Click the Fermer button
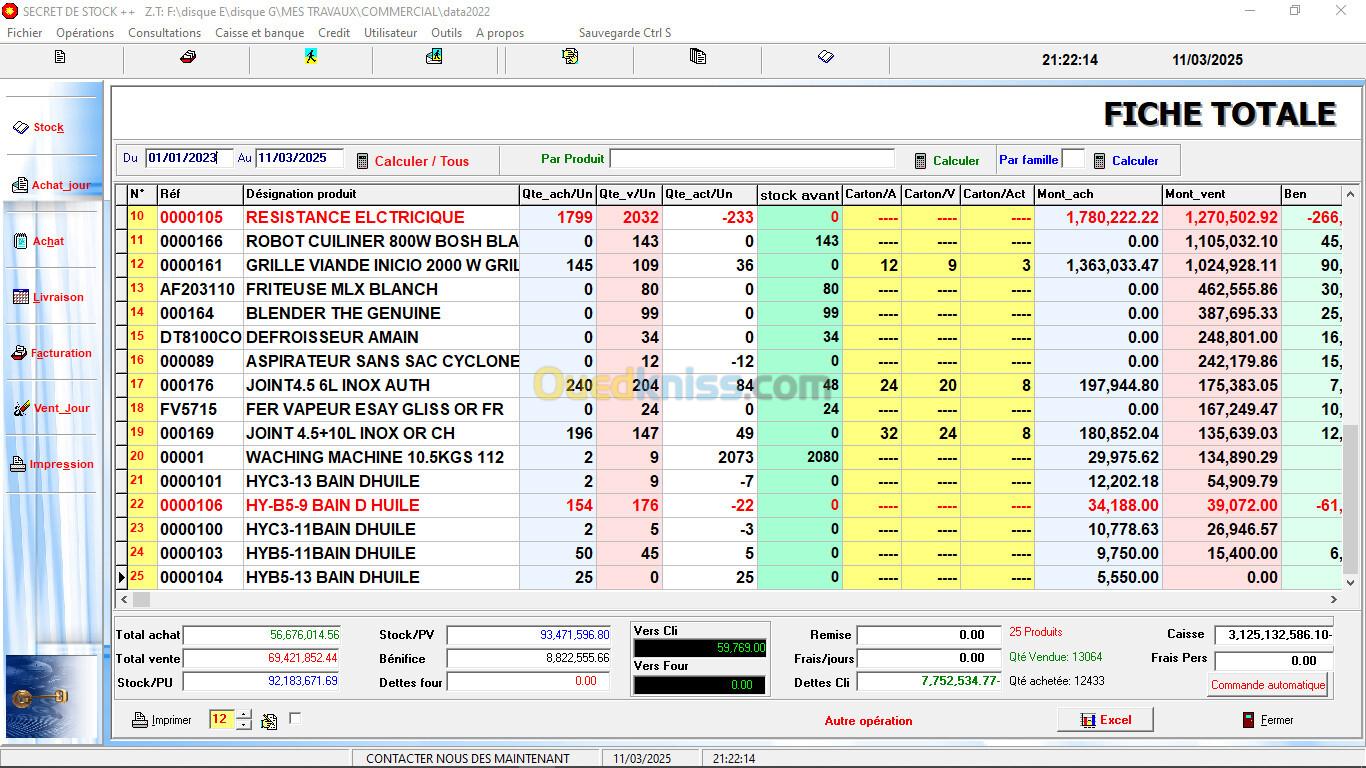 click(1268, 720)
